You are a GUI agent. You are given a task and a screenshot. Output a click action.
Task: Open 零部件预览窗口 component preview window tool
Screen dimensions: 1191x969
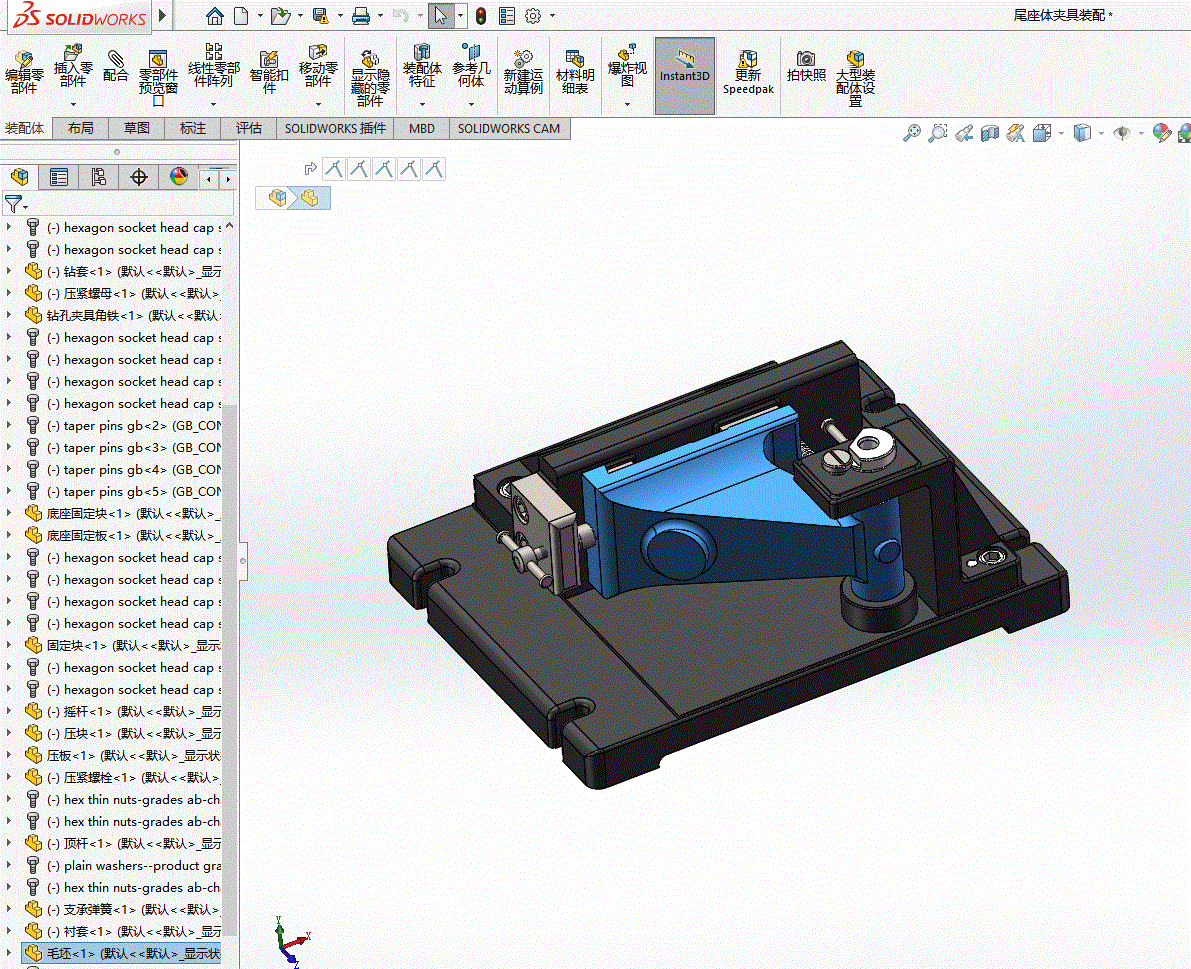pyautogui.click(x=158, y=79)
